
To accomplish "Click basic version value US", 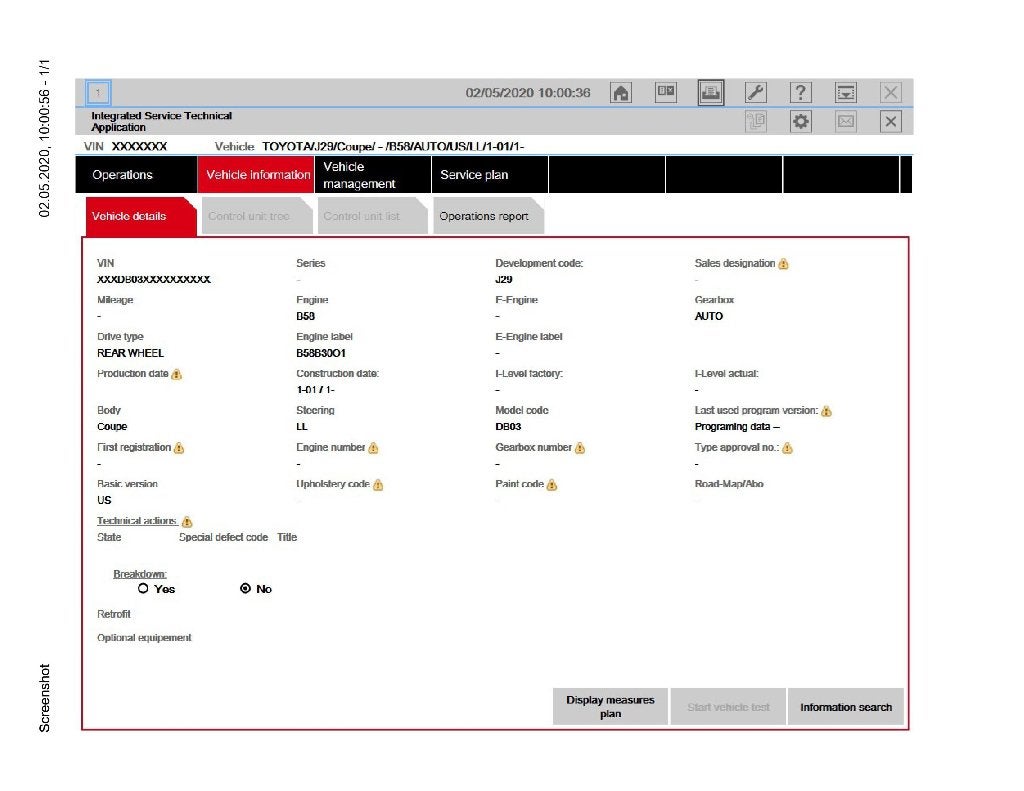I will tap(104, 500).
